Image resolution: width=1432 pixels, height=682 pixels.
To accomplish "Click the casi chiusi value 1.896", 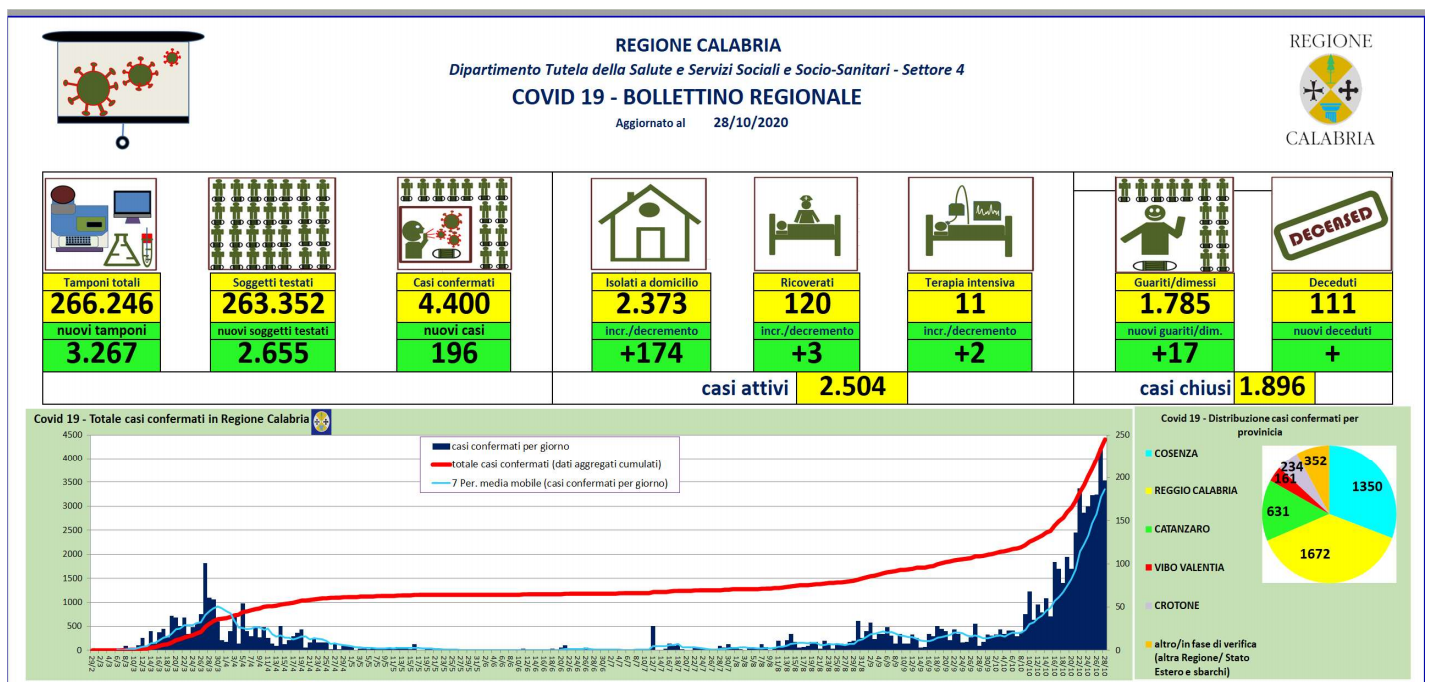I will click(1275, 388).
